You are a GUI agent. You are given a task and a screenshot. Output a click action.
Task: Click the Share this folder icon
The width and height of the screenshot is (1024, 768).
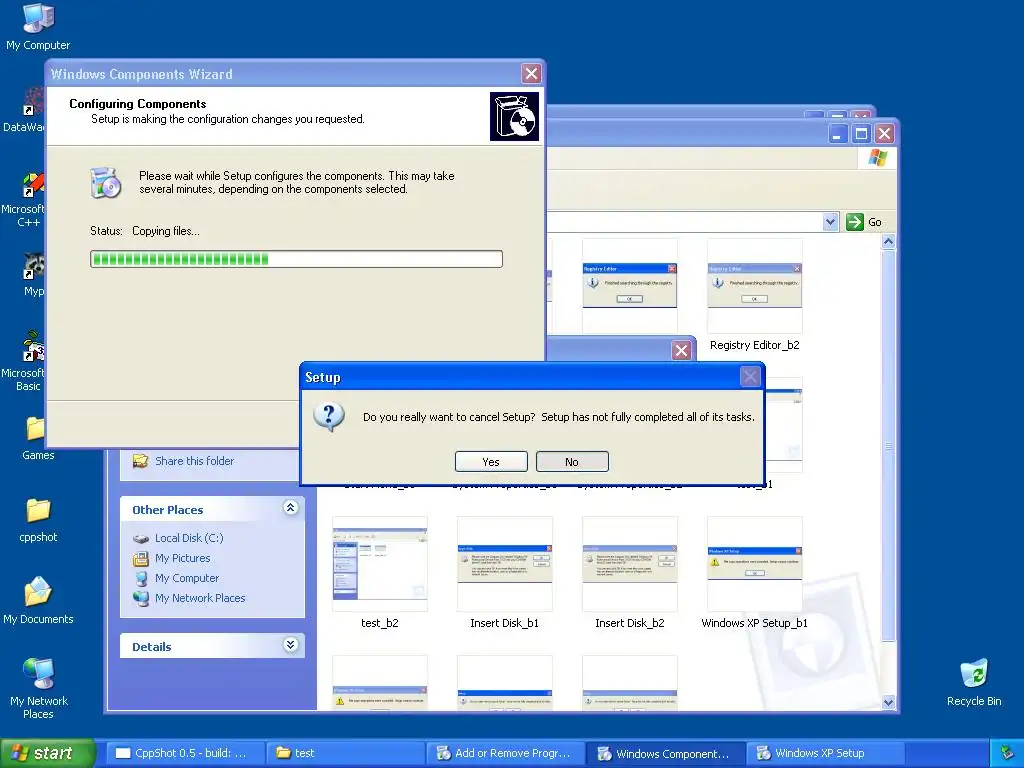[x=140, y=461]
